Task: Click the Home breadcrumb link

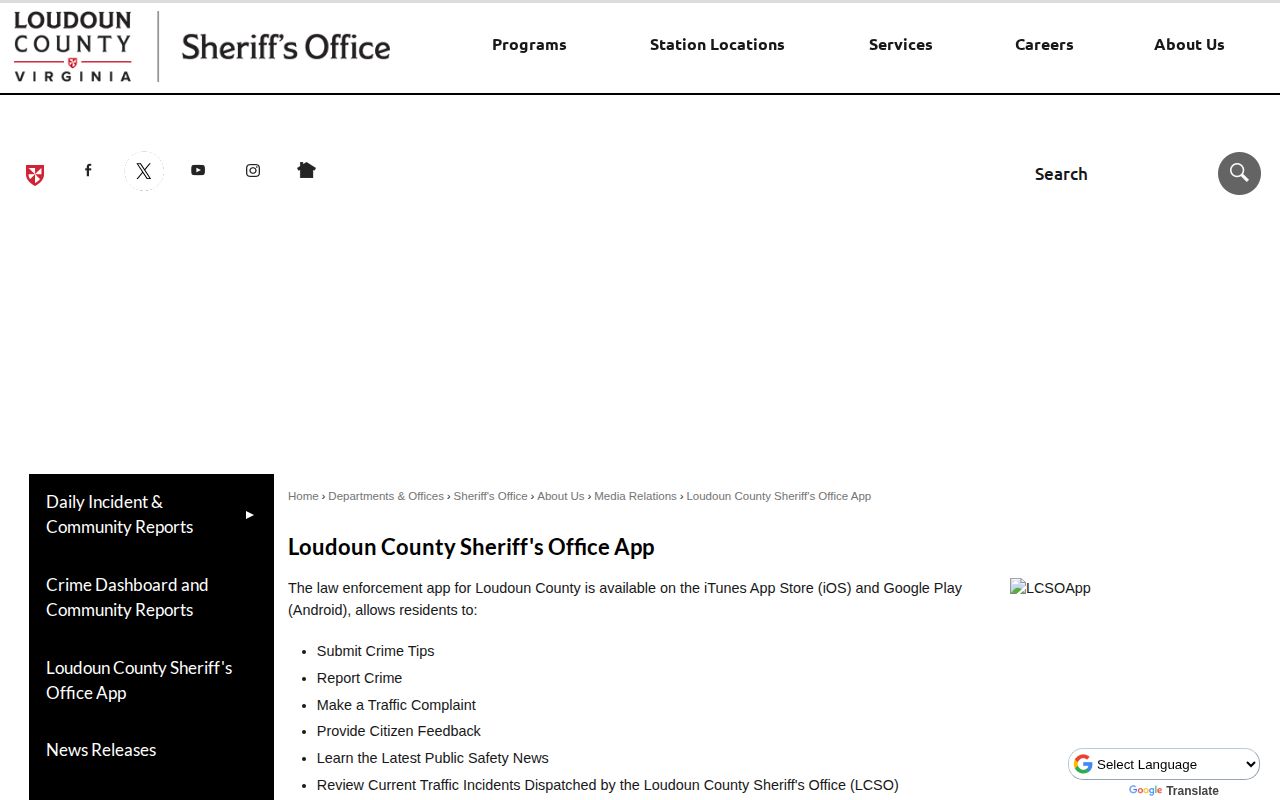Action: (303, 496)
